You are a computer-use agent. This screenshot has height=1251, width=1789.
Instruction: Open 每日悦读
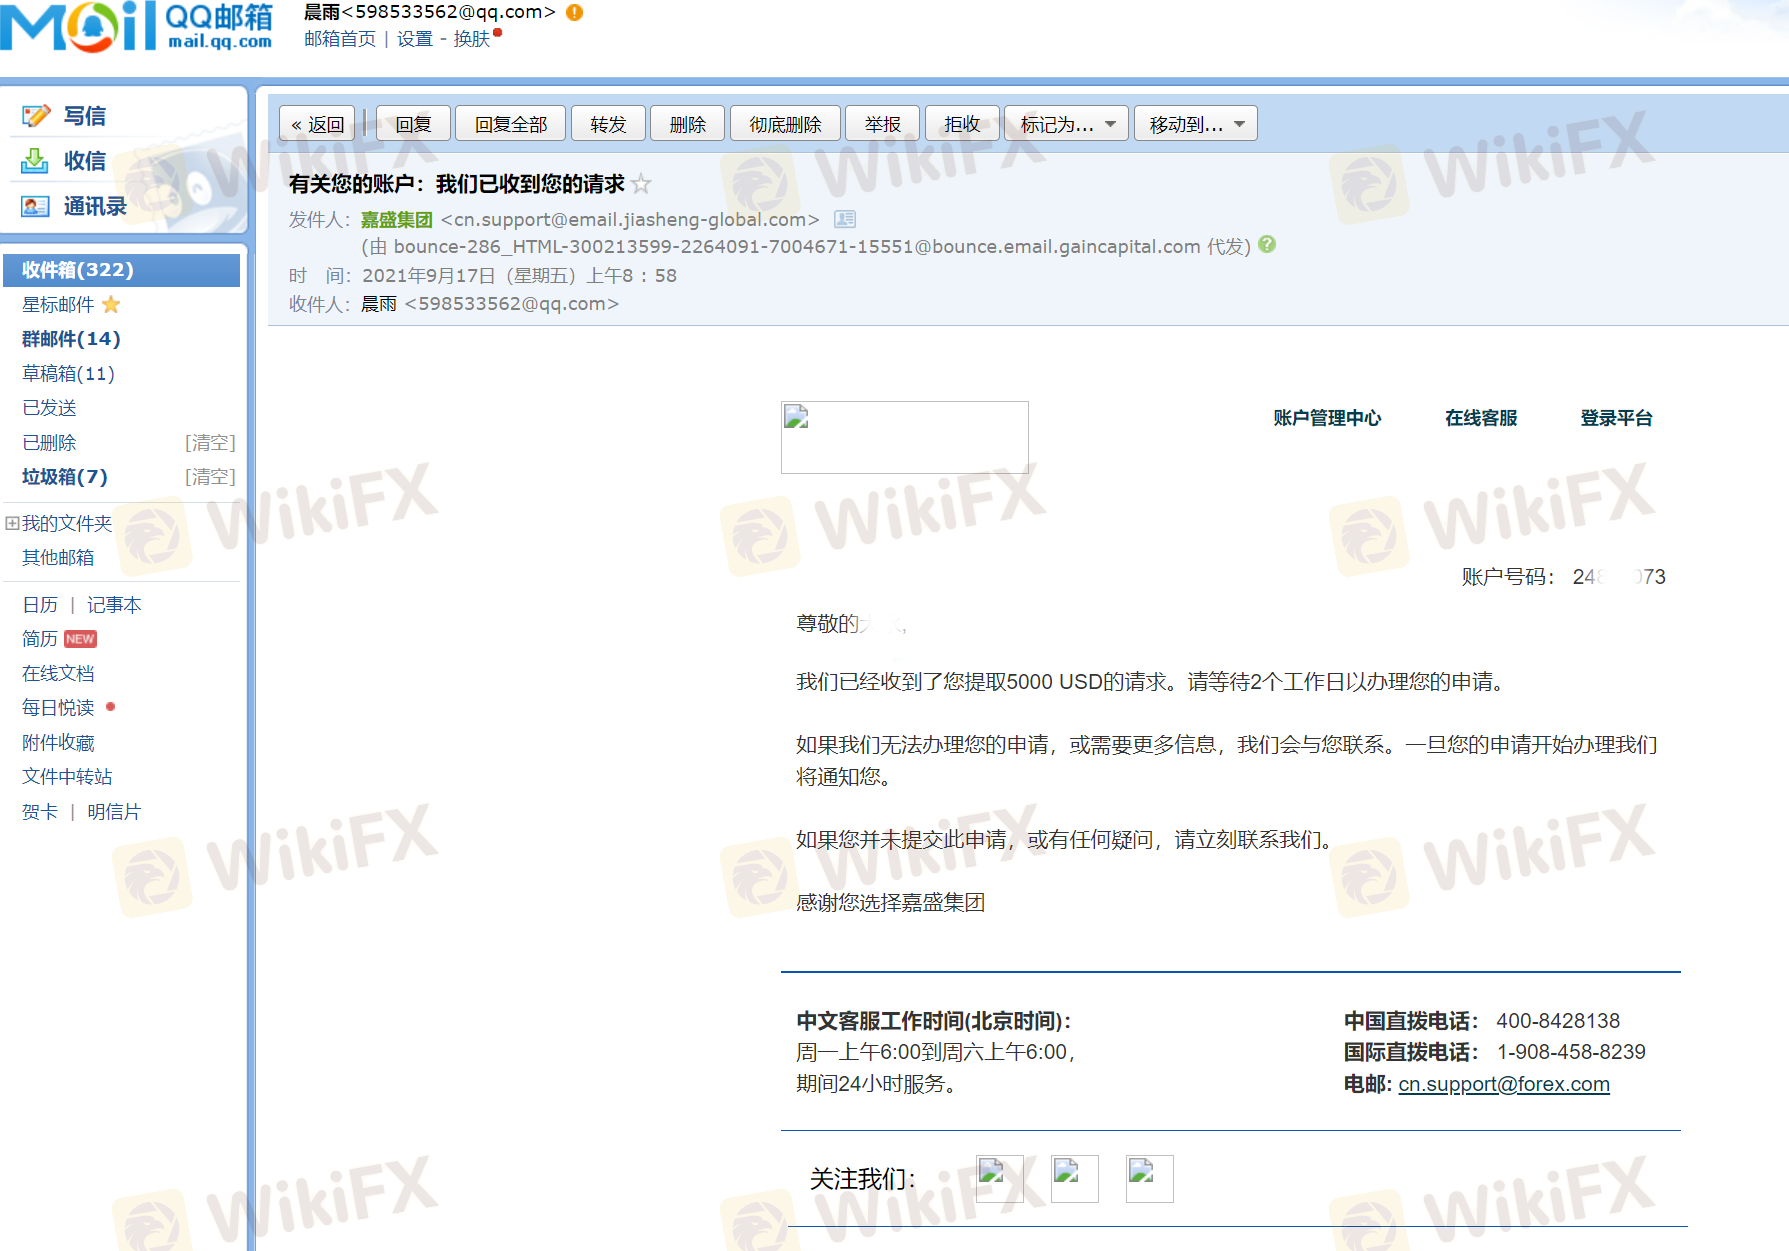click(x=58, y=708)
